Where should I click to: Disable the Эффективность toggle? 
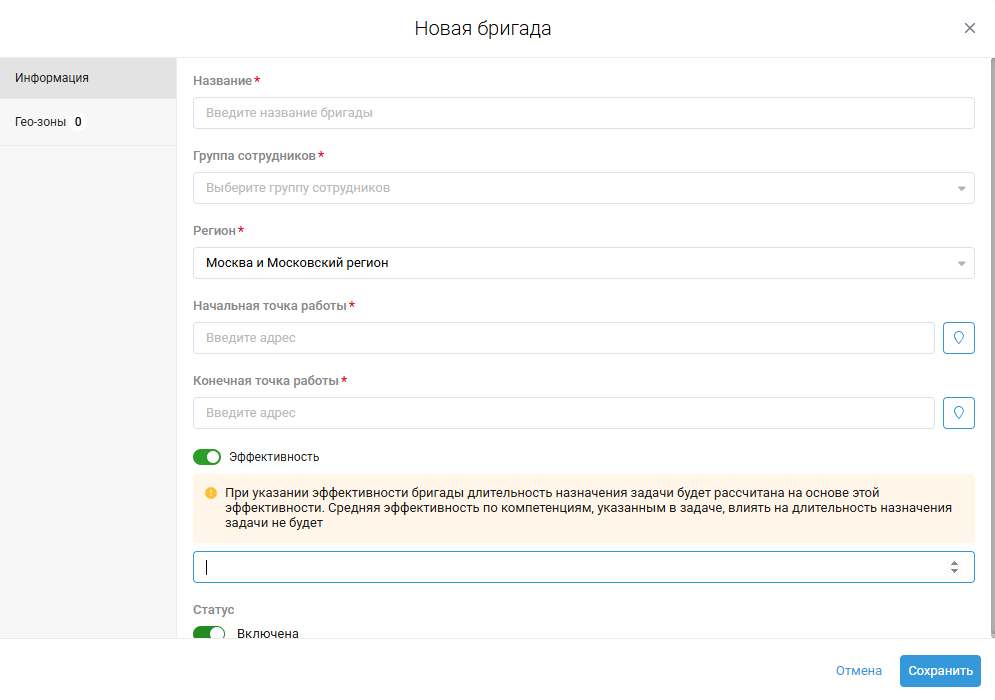pos(207,457)
